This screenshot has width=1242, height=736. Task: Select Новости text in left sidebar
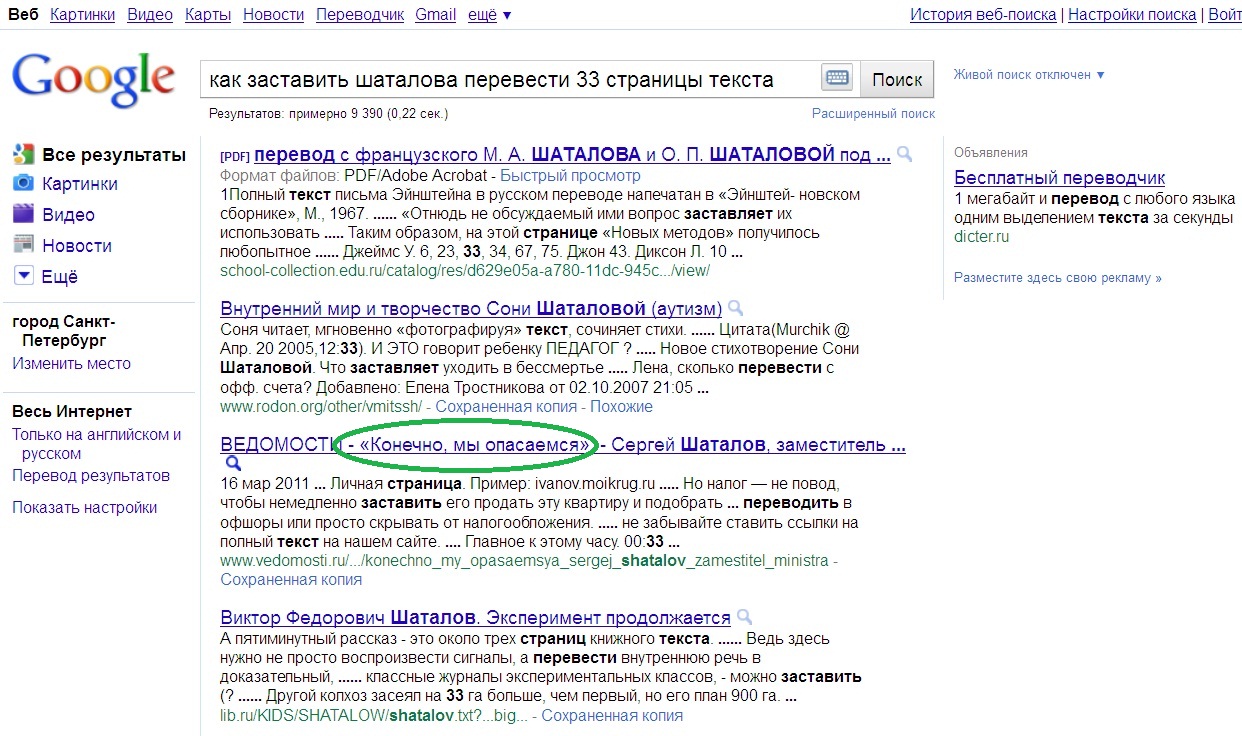77,245
